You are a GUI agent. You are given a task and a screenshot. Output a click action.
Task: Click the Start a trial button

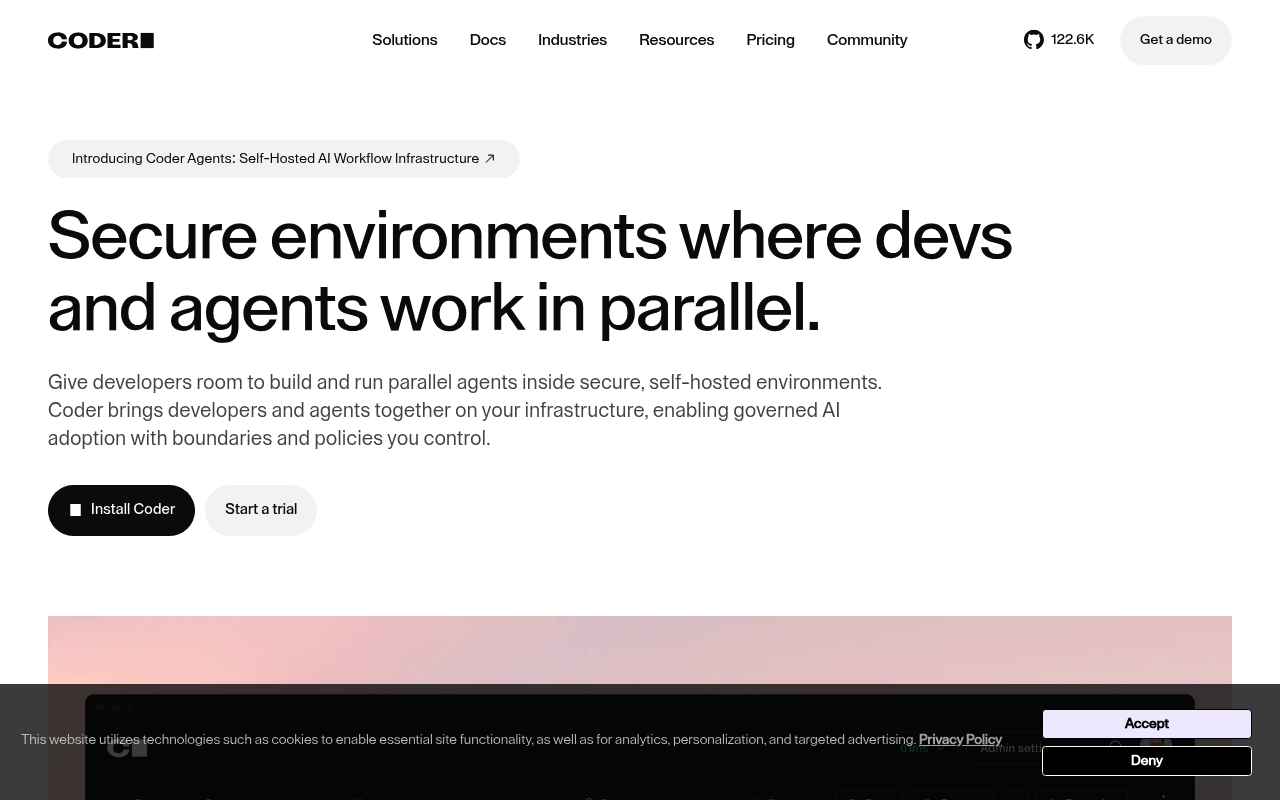click(x=261, y=510)
